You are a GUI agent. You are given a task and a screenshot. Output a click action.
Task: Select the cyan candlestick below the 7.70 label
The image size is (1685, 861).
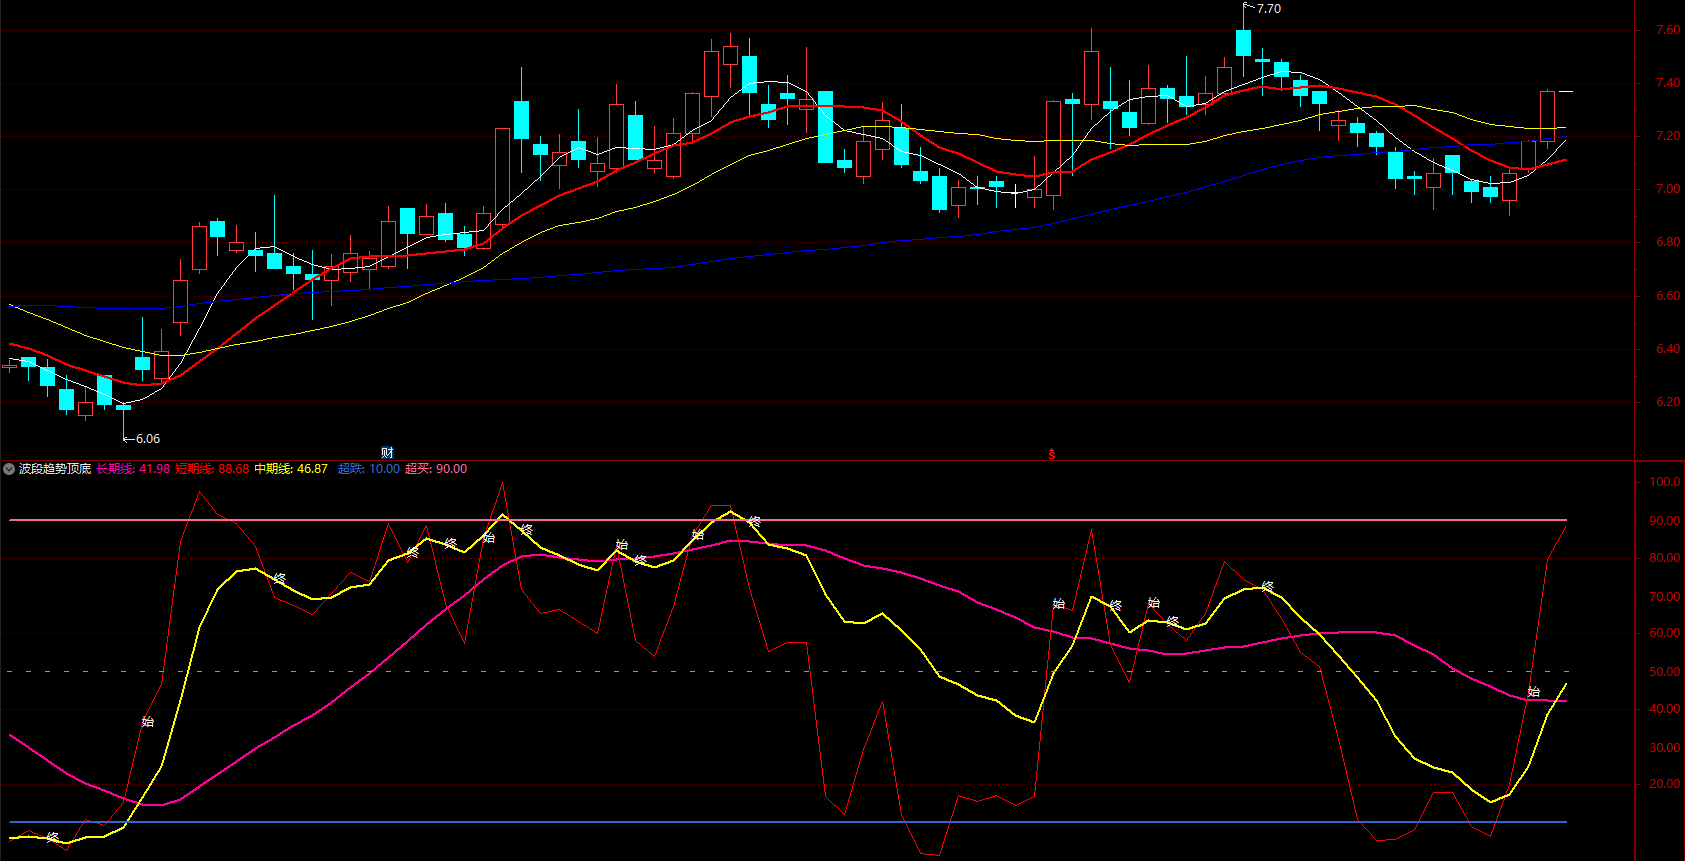(x=1243, y=42)
